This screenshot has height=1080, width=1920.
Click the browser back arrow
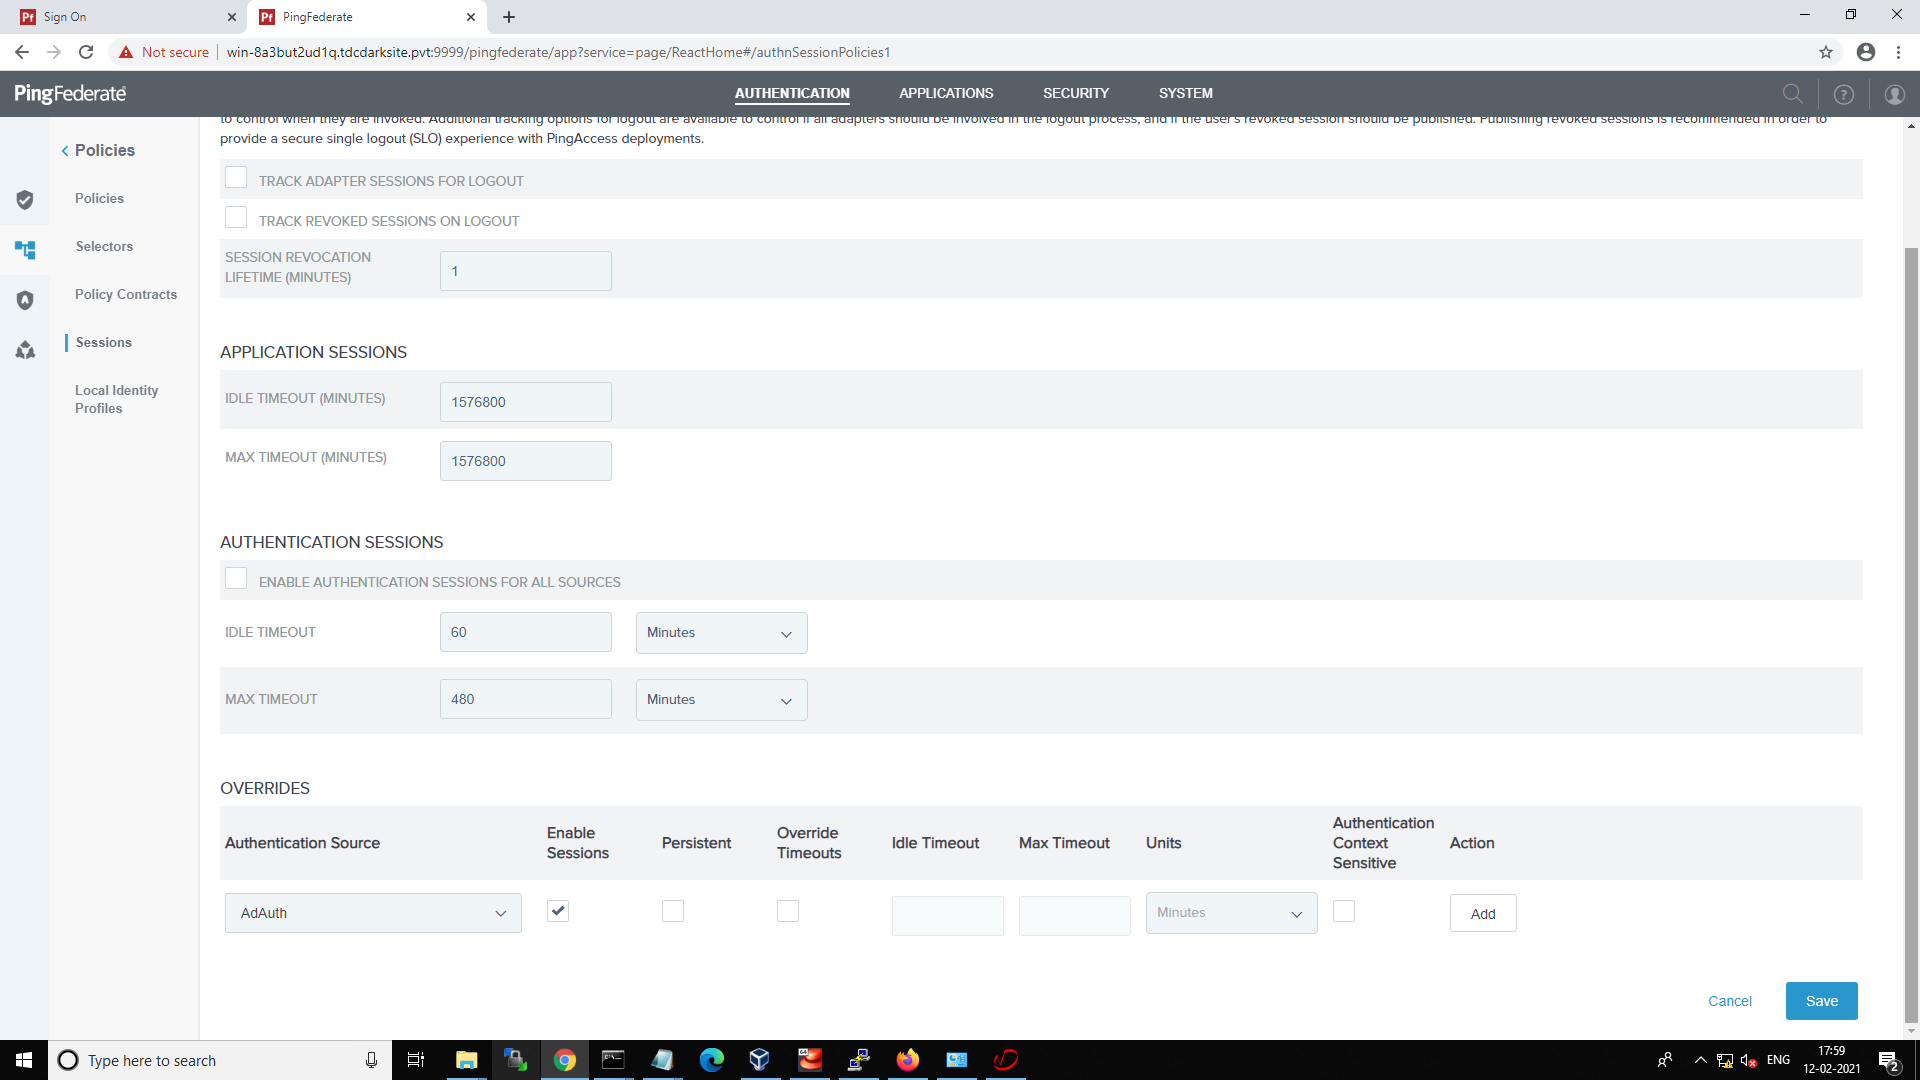pos(22,52)
